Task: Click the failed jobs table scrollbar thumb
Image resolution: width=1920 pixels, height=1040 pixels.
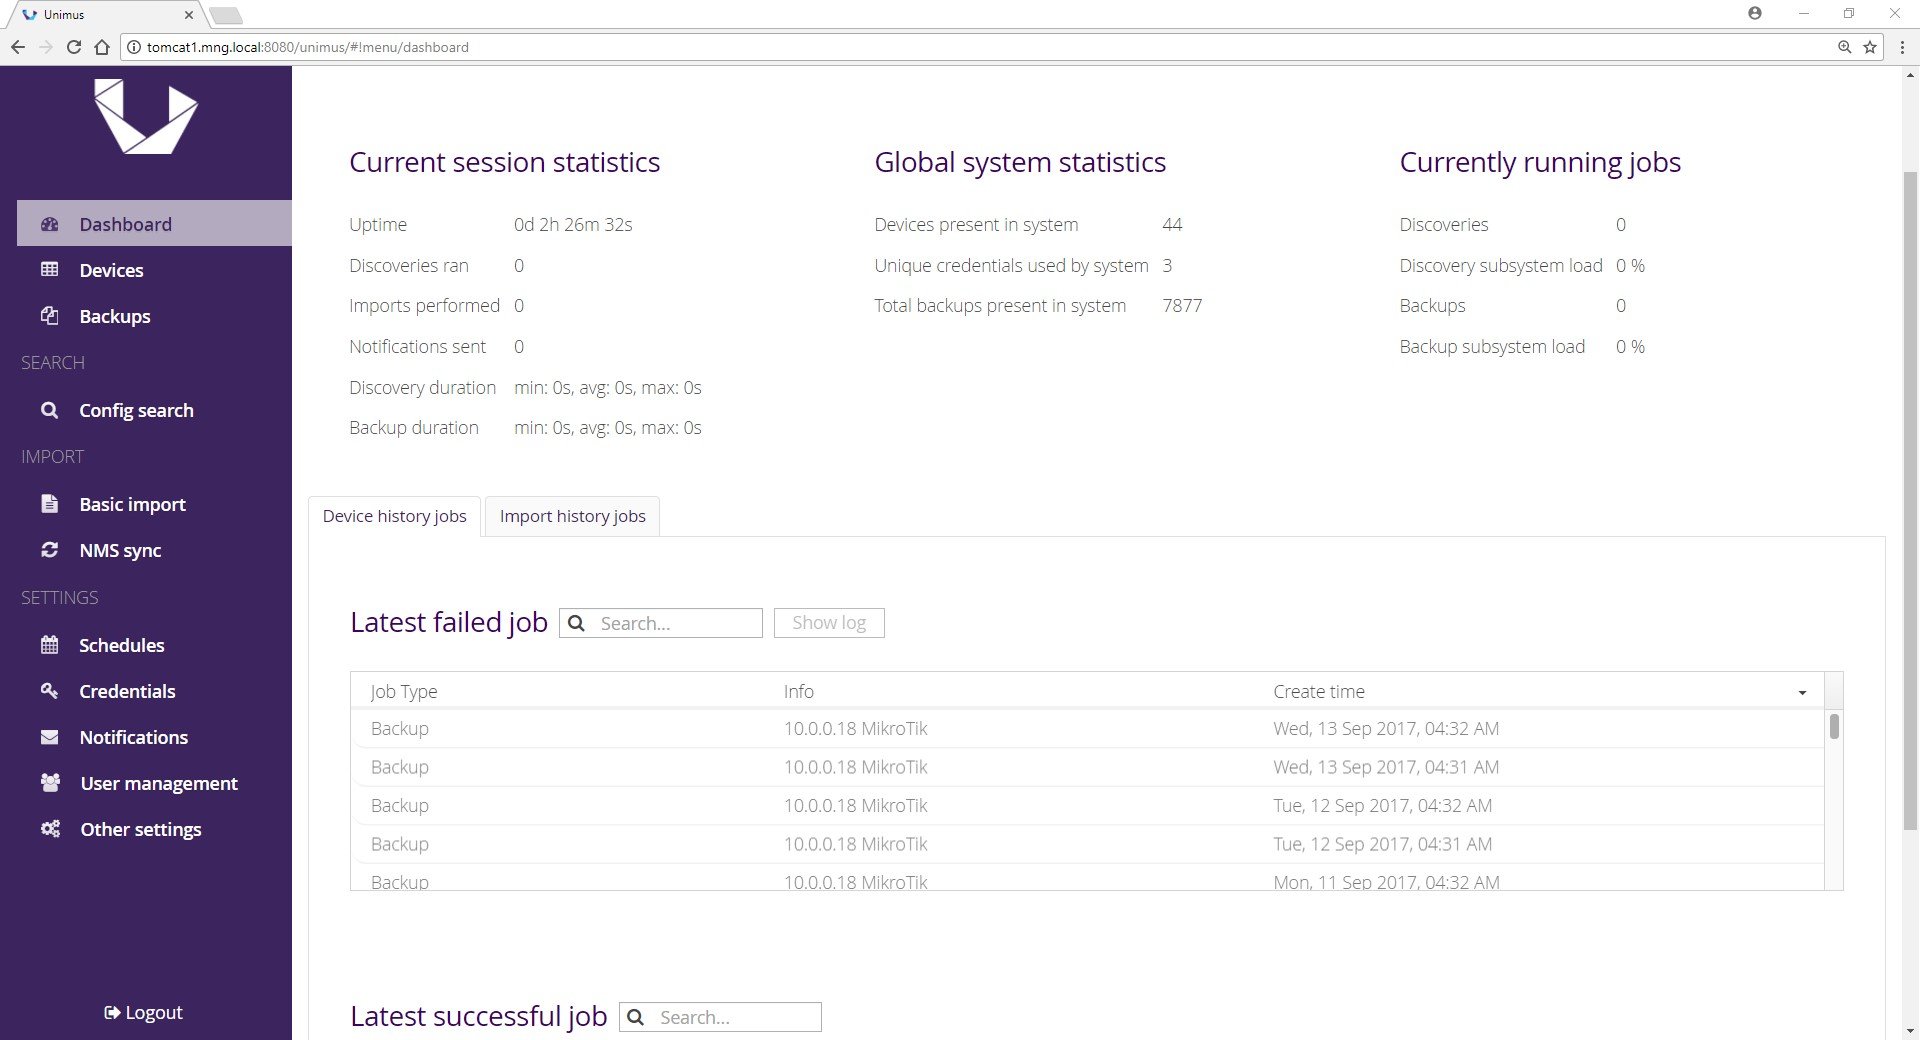Action: pos(1834,726)
